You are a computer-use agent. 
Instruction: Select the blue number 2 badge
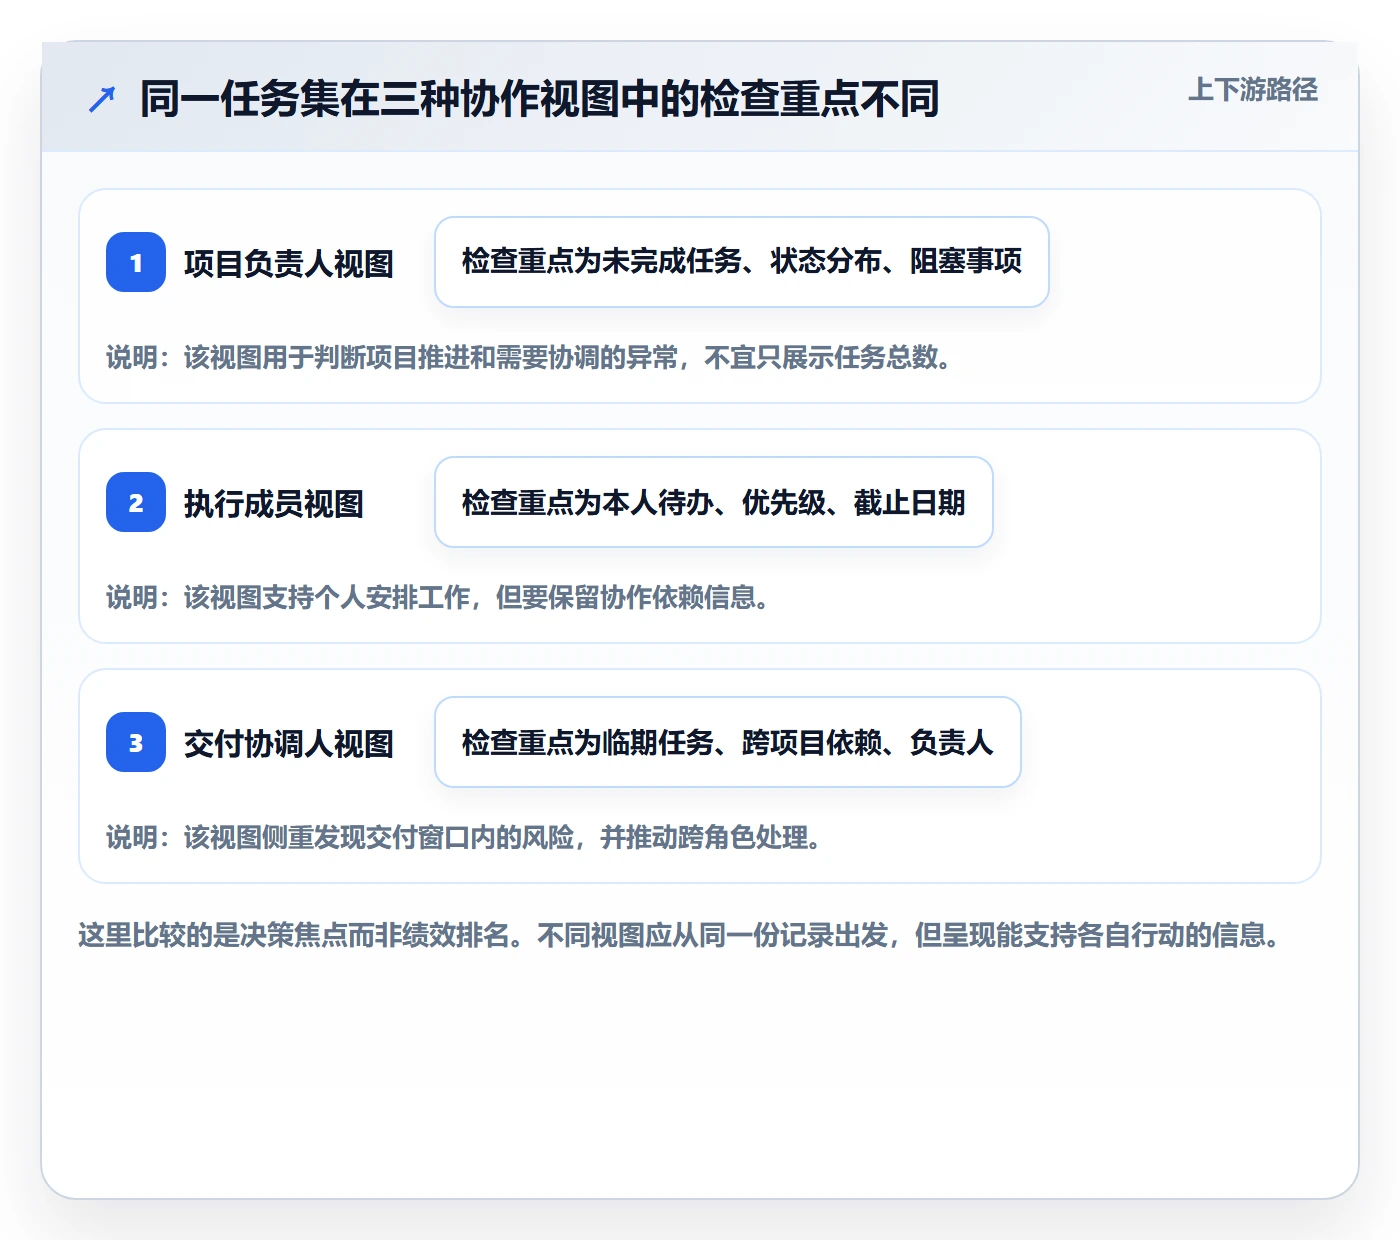pos(136,502)
